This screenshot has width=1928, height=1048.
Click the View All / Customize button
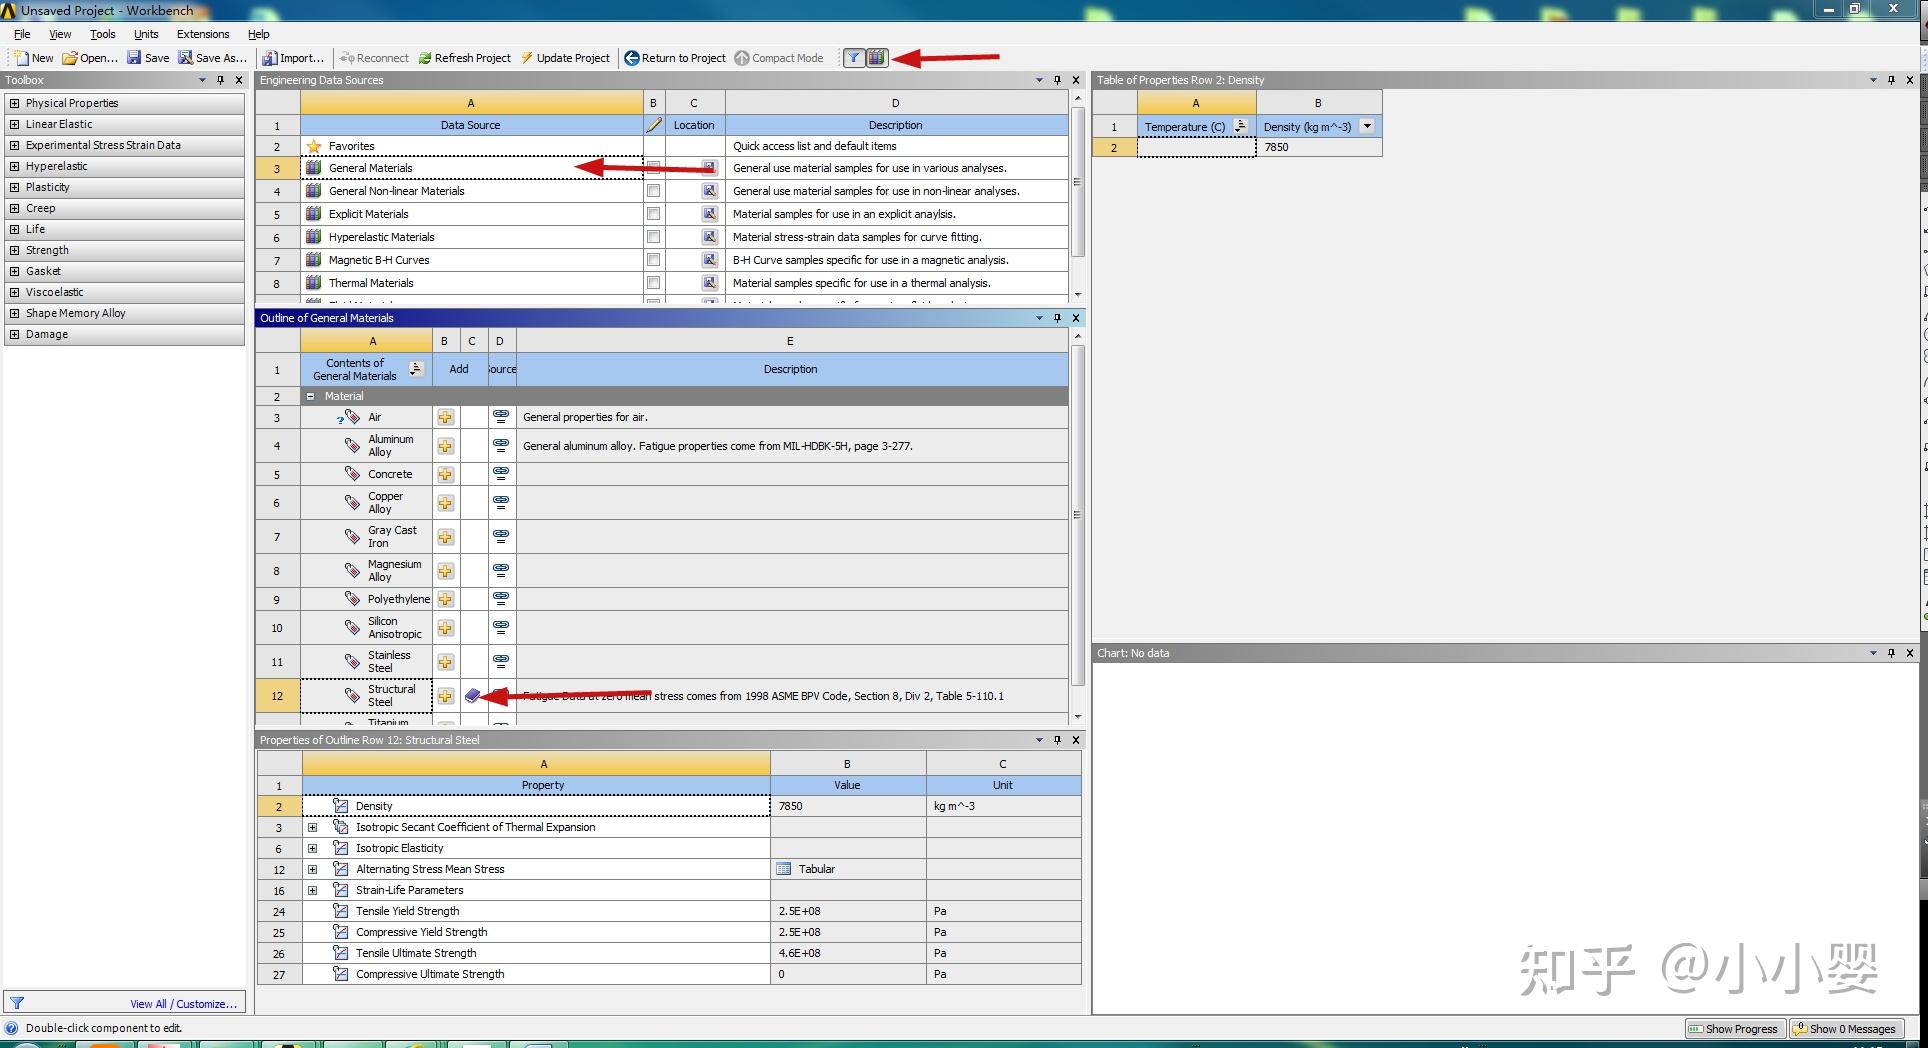(182, 1002)
